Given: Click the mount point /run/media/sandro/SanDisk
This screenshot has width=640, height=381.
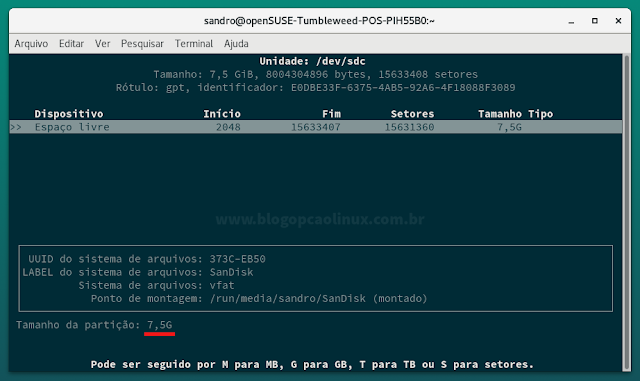Looking at the screenshot, I should [288, 299].
